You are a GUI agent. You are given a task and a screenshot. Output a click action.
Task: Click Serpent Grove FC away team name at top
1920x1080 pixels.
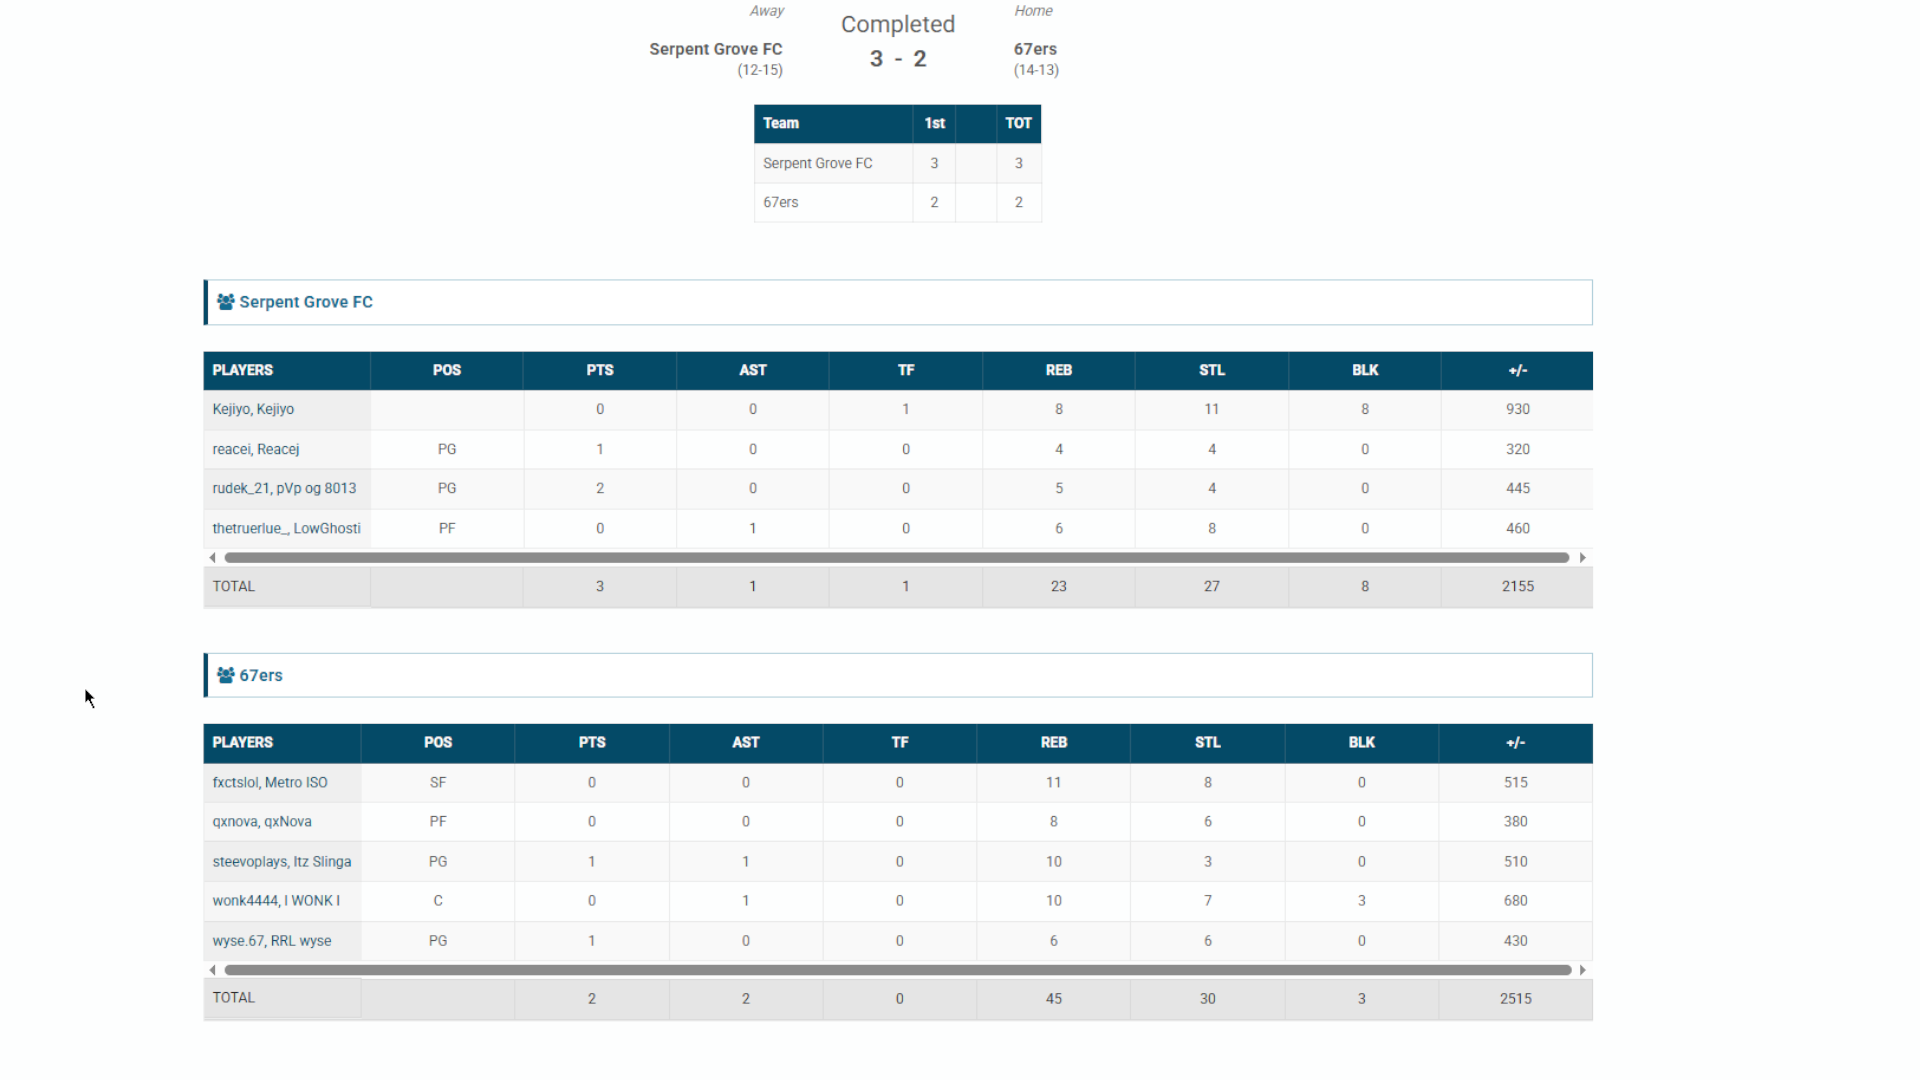(x=715, y=49)
